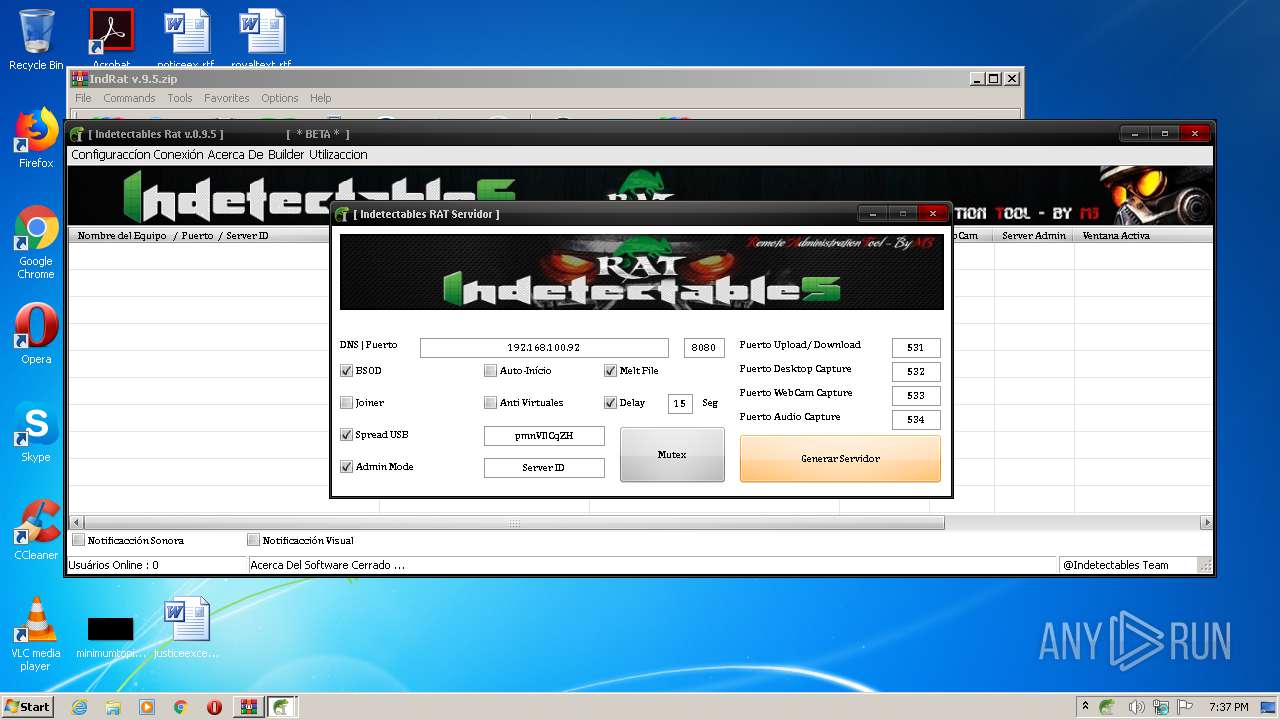The image size is (1280, 720).
Task: Enable the Joiner checkbox
Action: (x=346, y=403)
